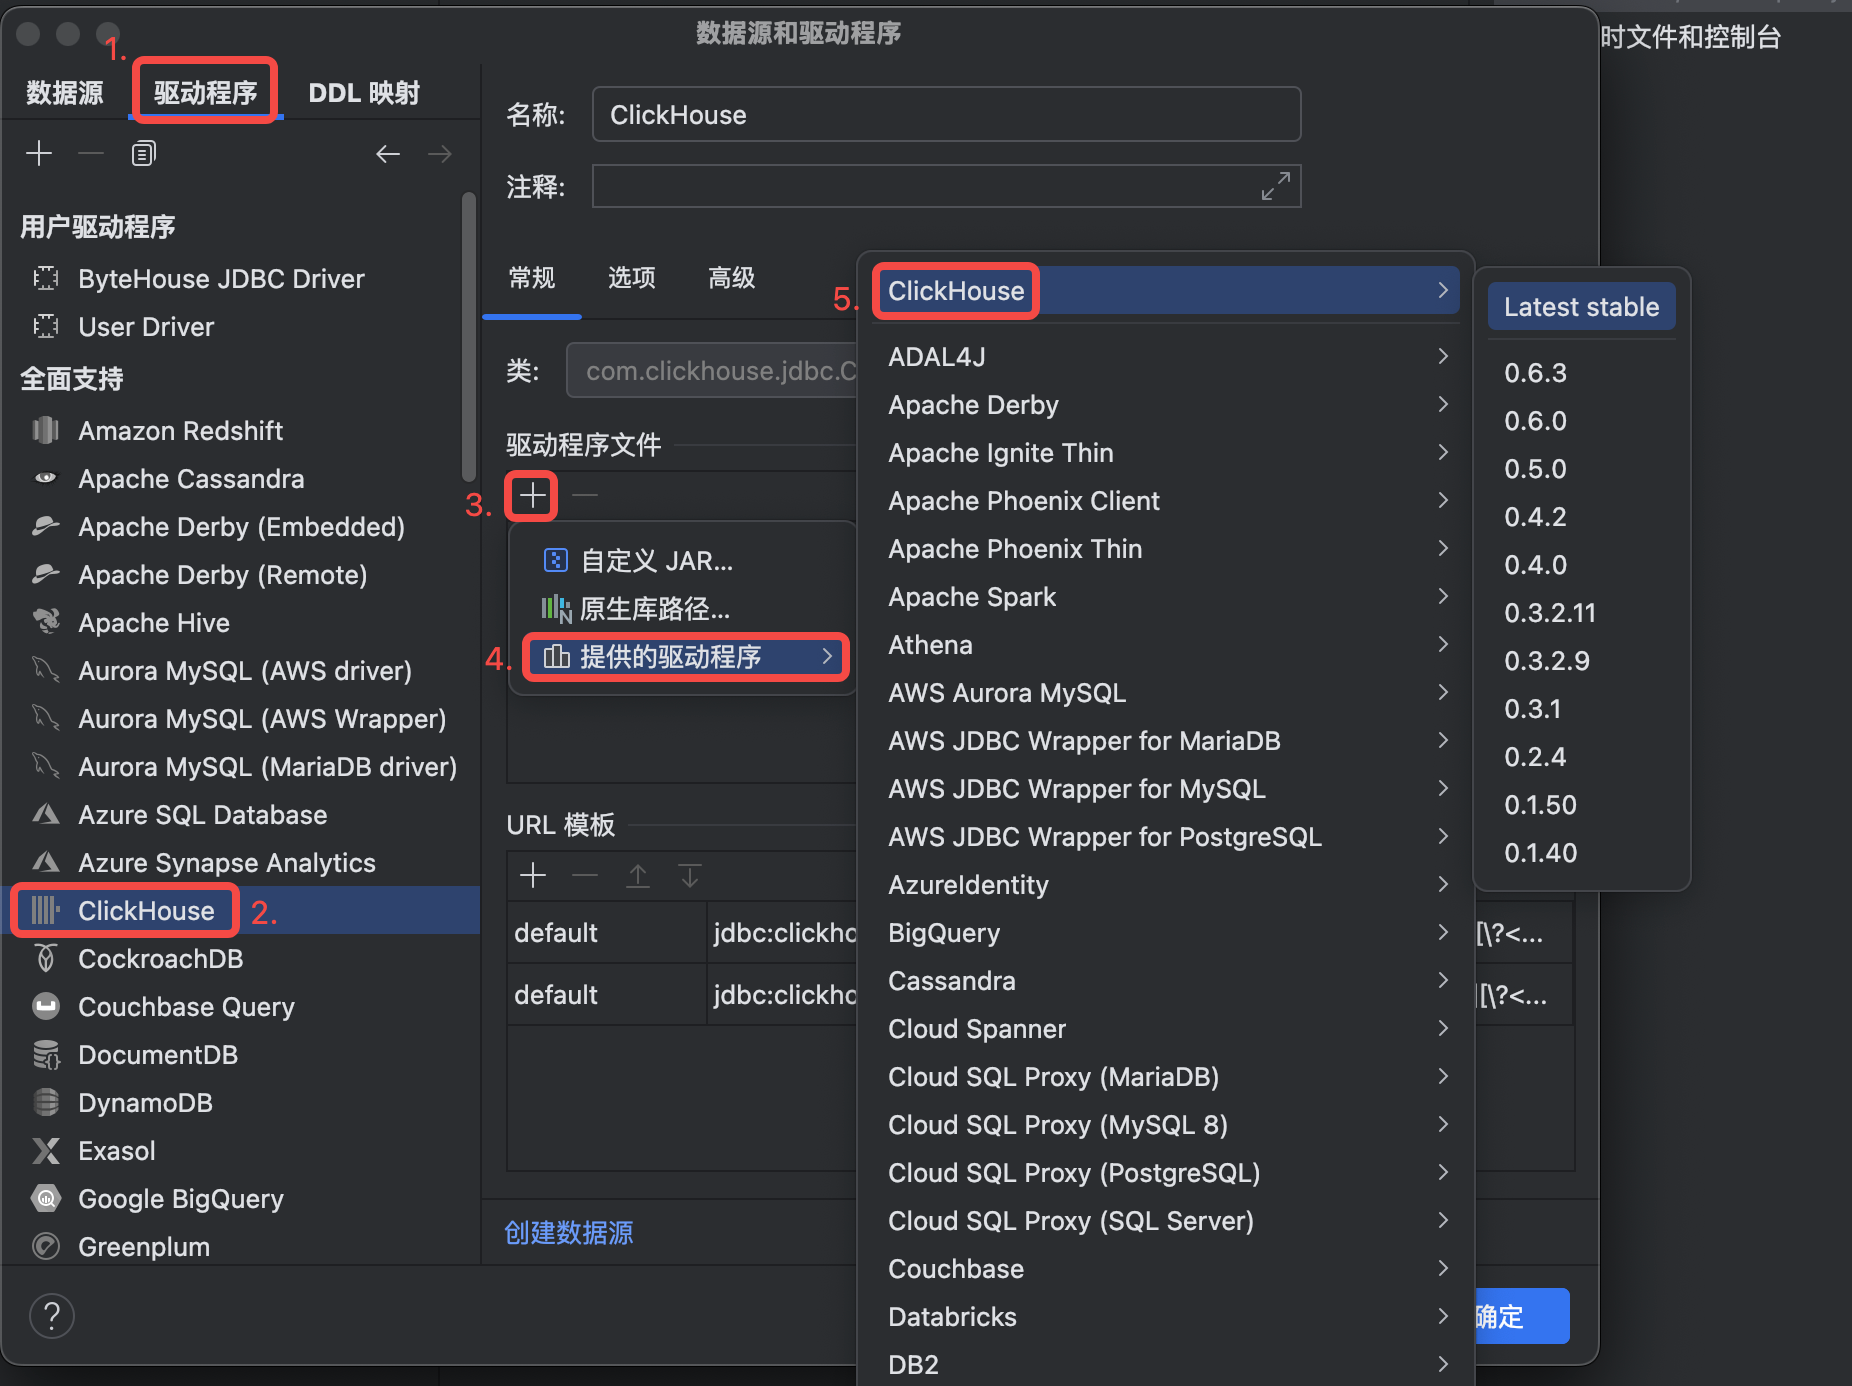This screenshot has width=1852, height=1386.
Task: Click the 名称 field containing ClickHouse
Action: pyautogui.click(x=946, y=114)
